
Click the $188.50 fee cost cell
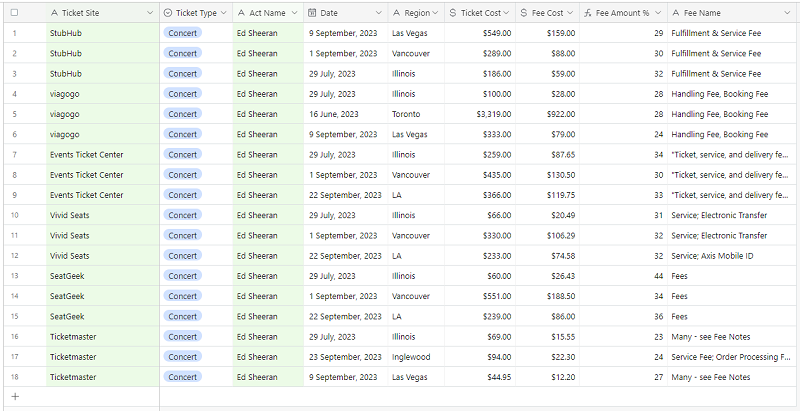pos(547,296)
